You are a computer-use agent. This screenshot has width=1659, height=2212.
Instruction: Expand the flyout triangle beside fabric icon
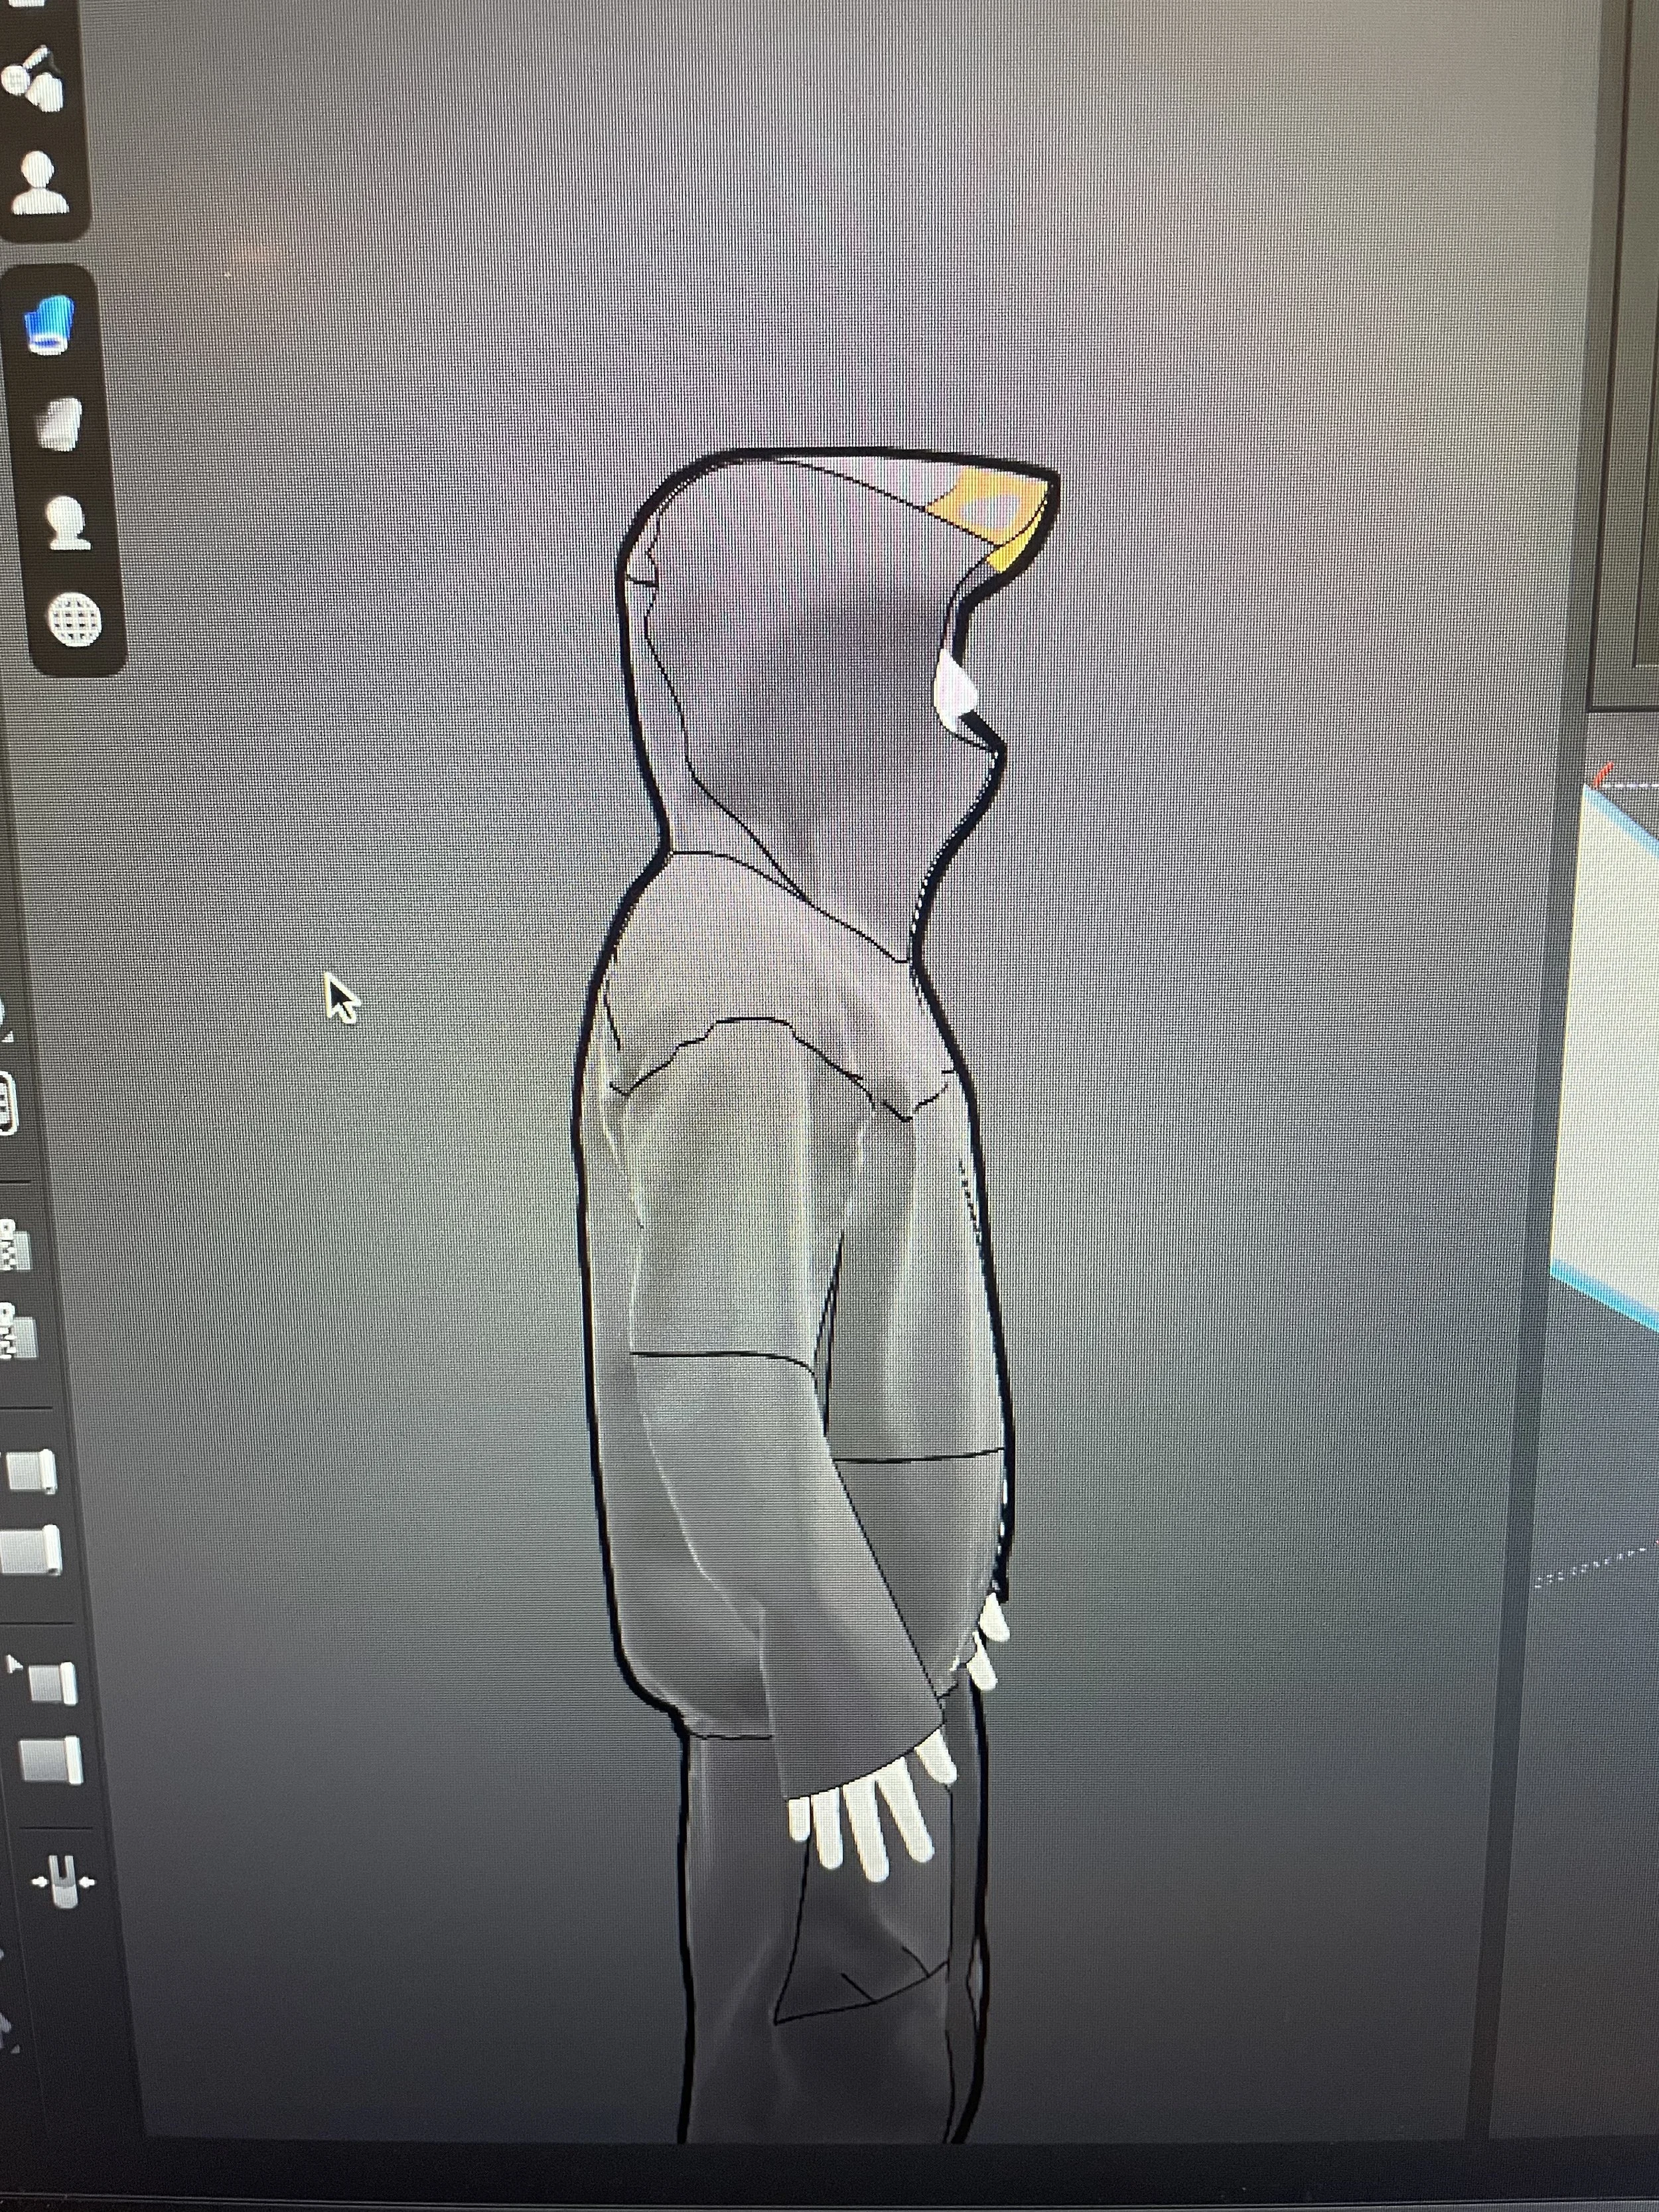(x=14, y=1664)
